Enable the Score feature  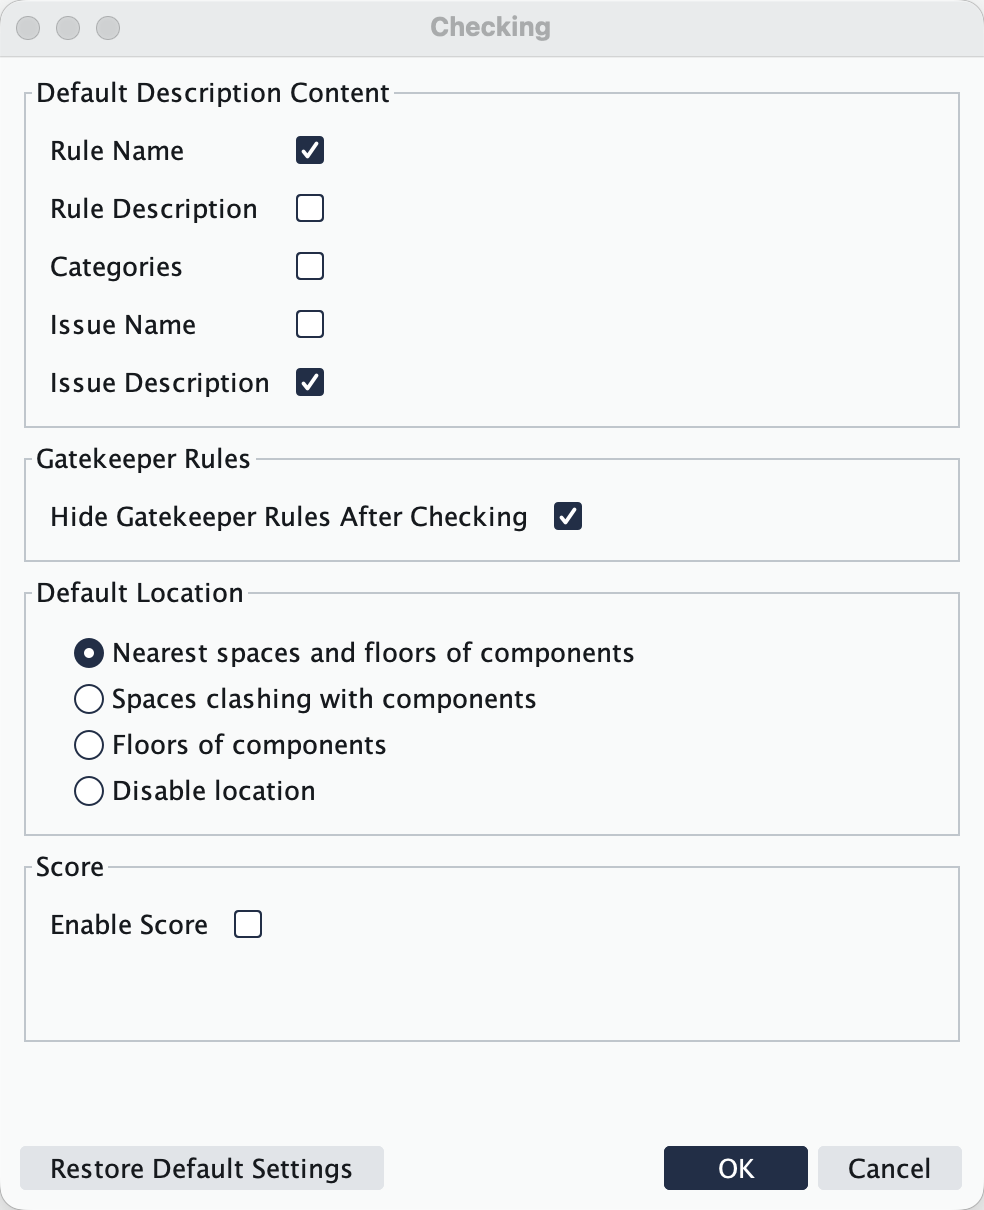point(247,924)
